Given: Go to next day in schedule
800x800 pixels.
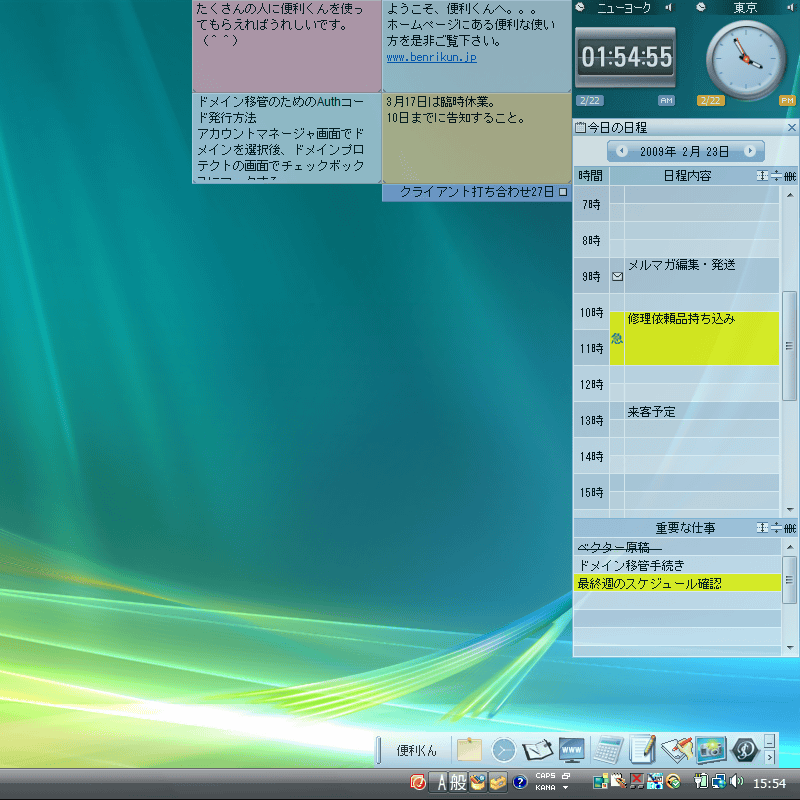Looking at the screenshot, I should 749,151.
